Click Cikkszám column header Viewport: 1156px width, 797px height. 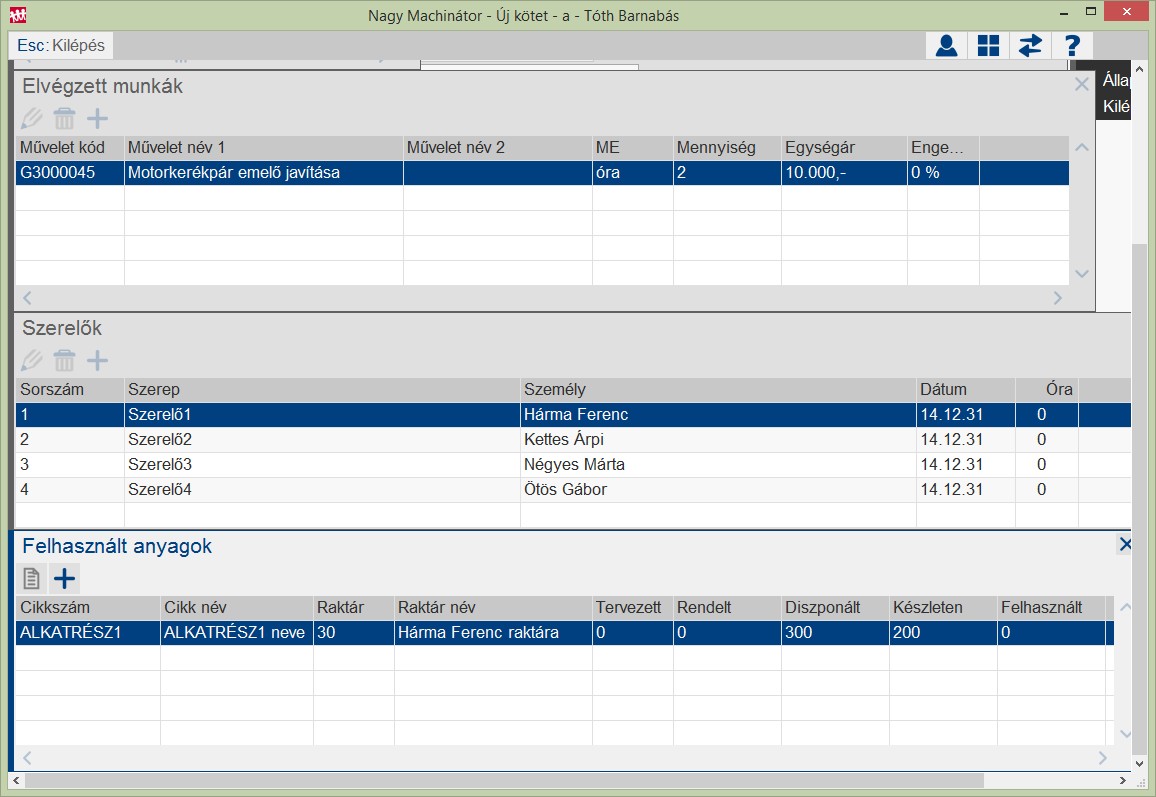click(88, 608)
